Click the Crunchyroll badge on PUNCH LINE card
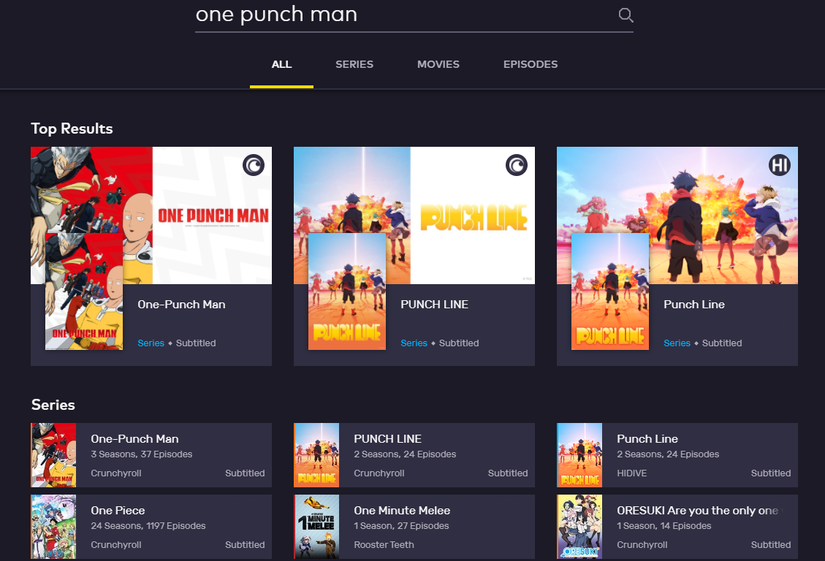This screenshot has width=825, height=561. (516, 165)
